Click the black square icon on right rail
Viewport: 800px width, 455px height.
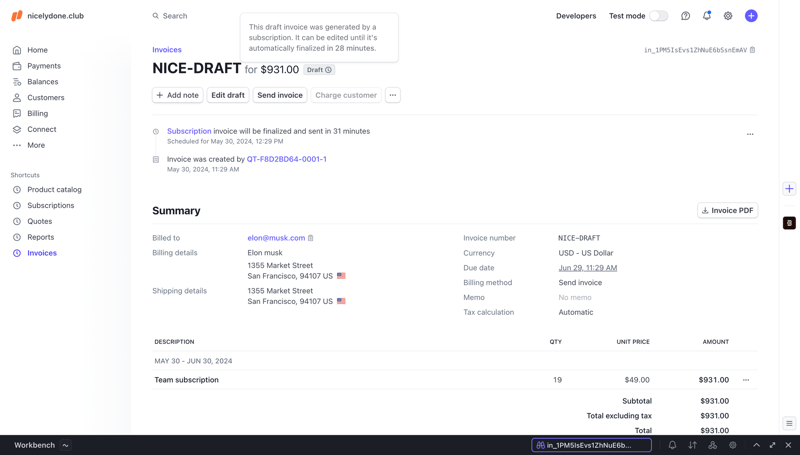(789, 223)
